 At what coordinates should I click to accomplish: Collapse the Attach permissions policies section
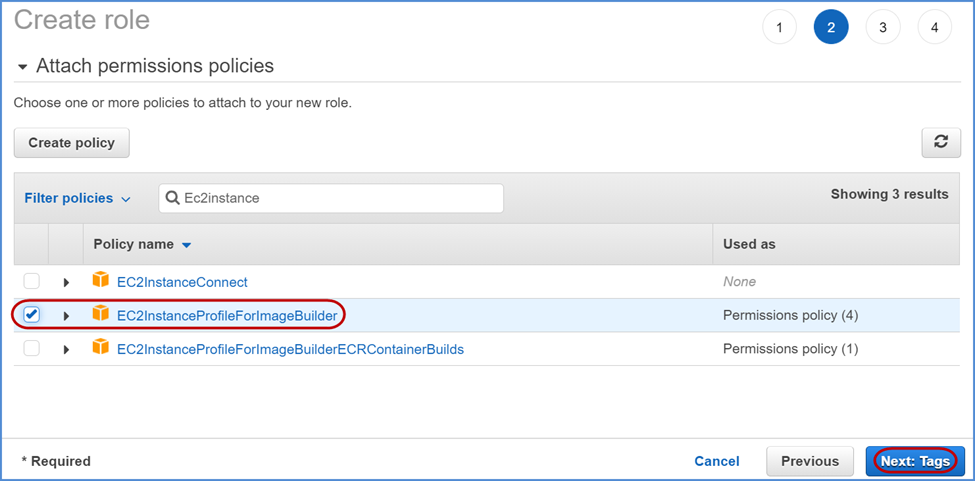pos(23,66)
